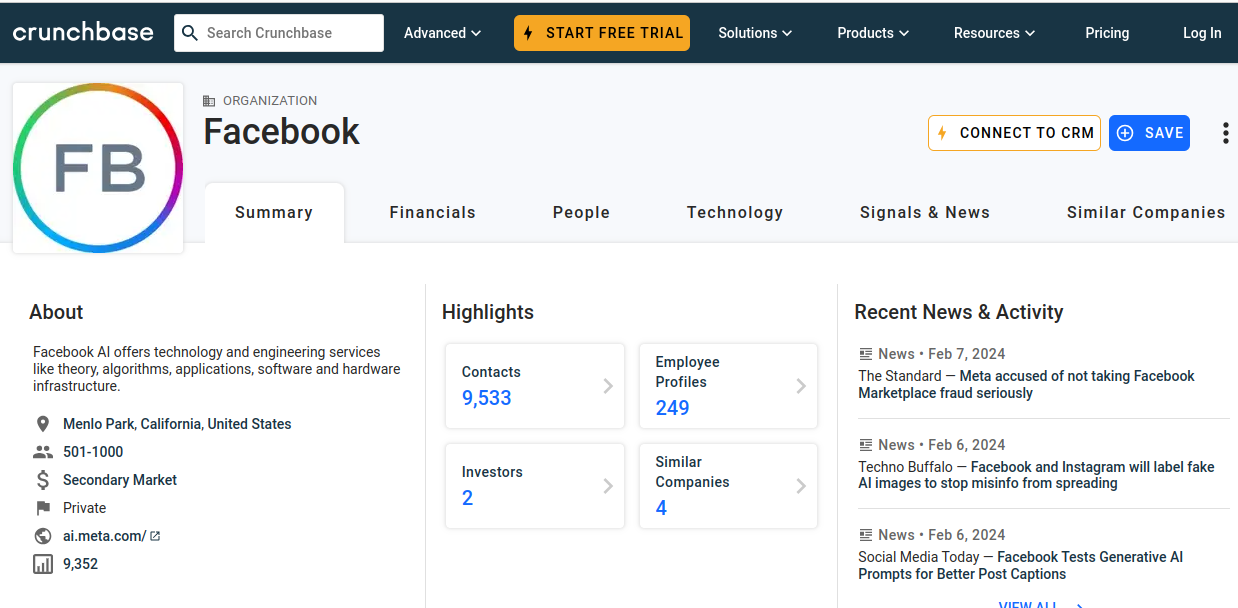1238x608 pixels.
Task: Focus the Search Crunchbase field
Action: (290, 33)
